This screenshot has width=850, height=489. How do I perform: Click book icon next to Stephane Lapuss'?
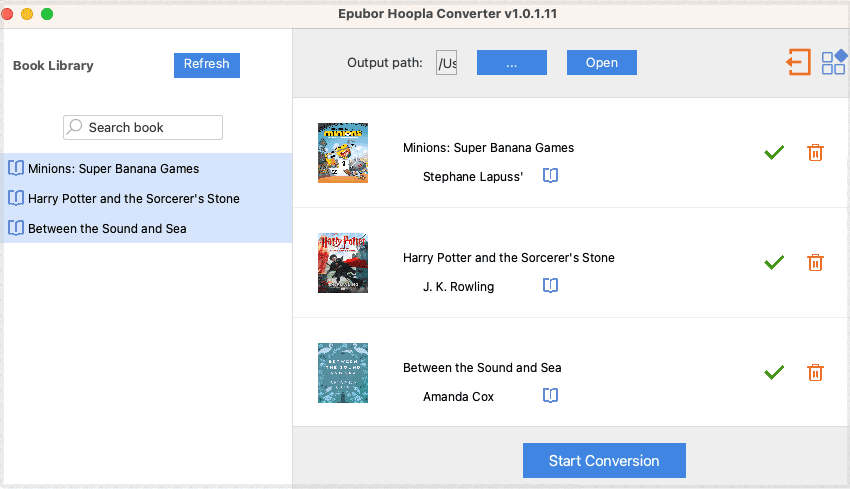[550, 176]
